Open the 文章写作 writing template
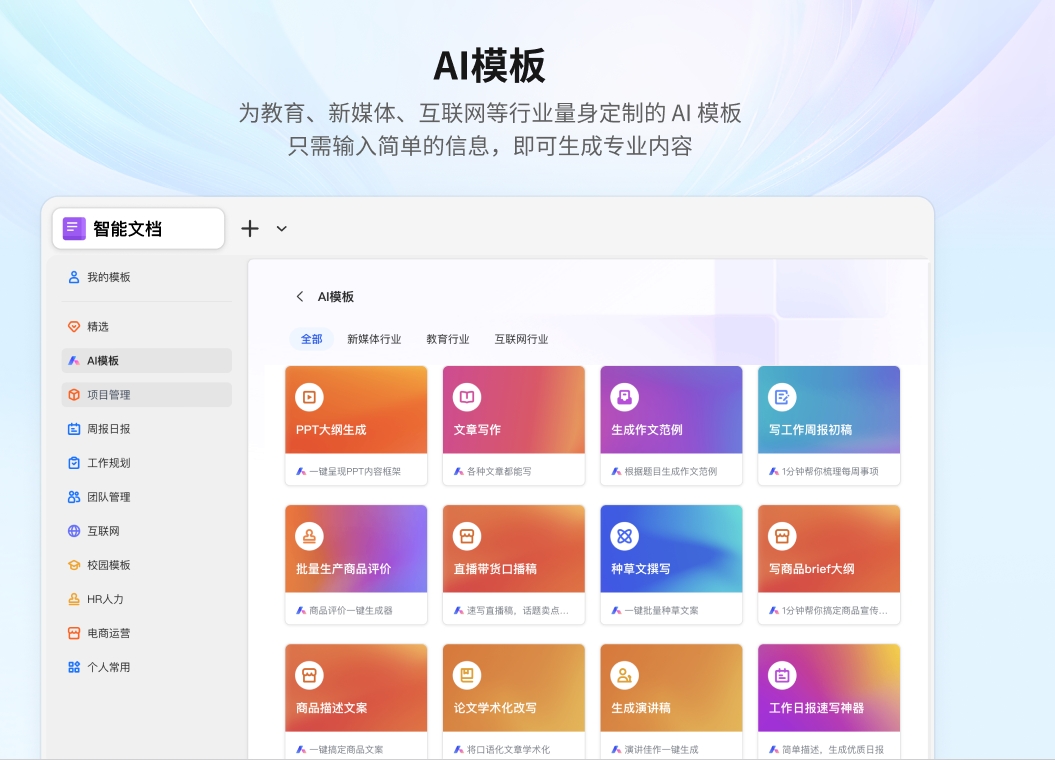 [x=513, y=422]
